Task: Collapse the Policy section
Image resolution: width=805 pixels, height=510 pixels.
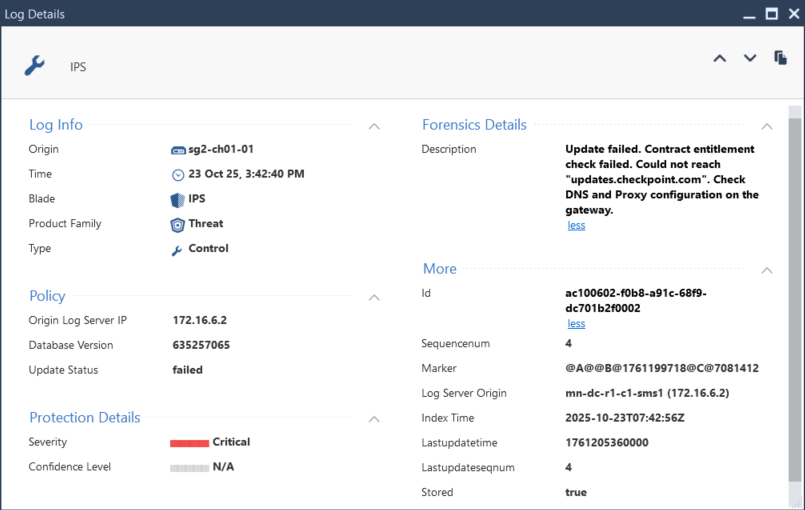Action: pos(374,297)
